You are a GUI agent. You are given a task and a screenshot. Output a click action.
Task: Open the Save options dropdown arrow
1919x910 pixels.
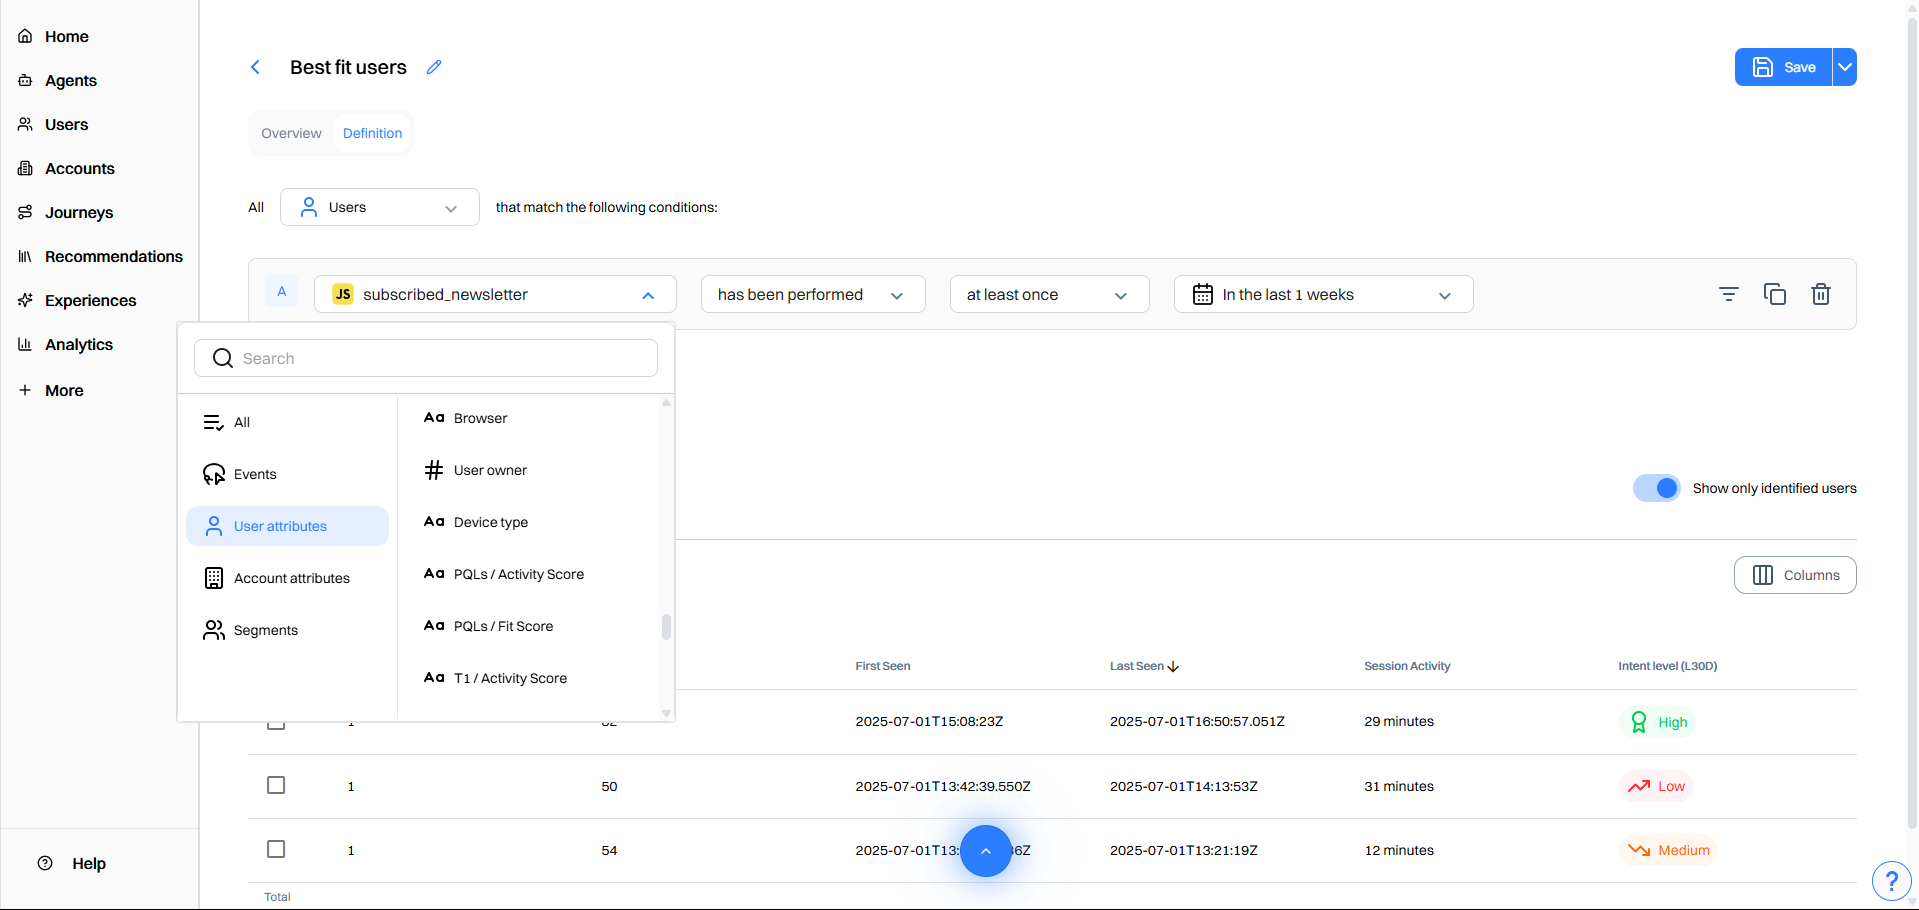point(1845,67)
